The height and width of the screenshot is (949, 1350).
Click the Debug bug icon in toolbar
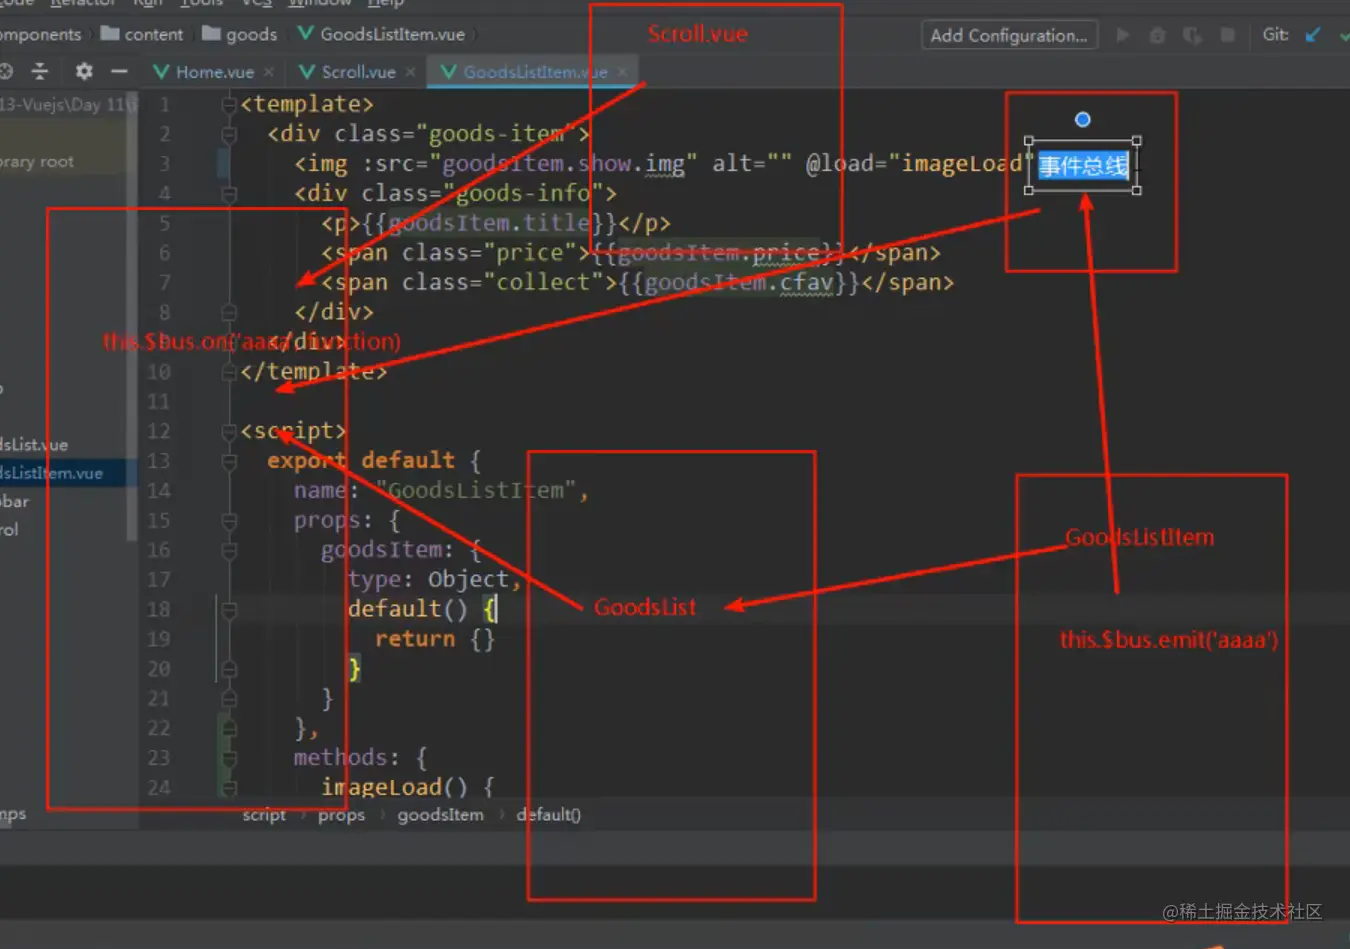click(1157, 35)
